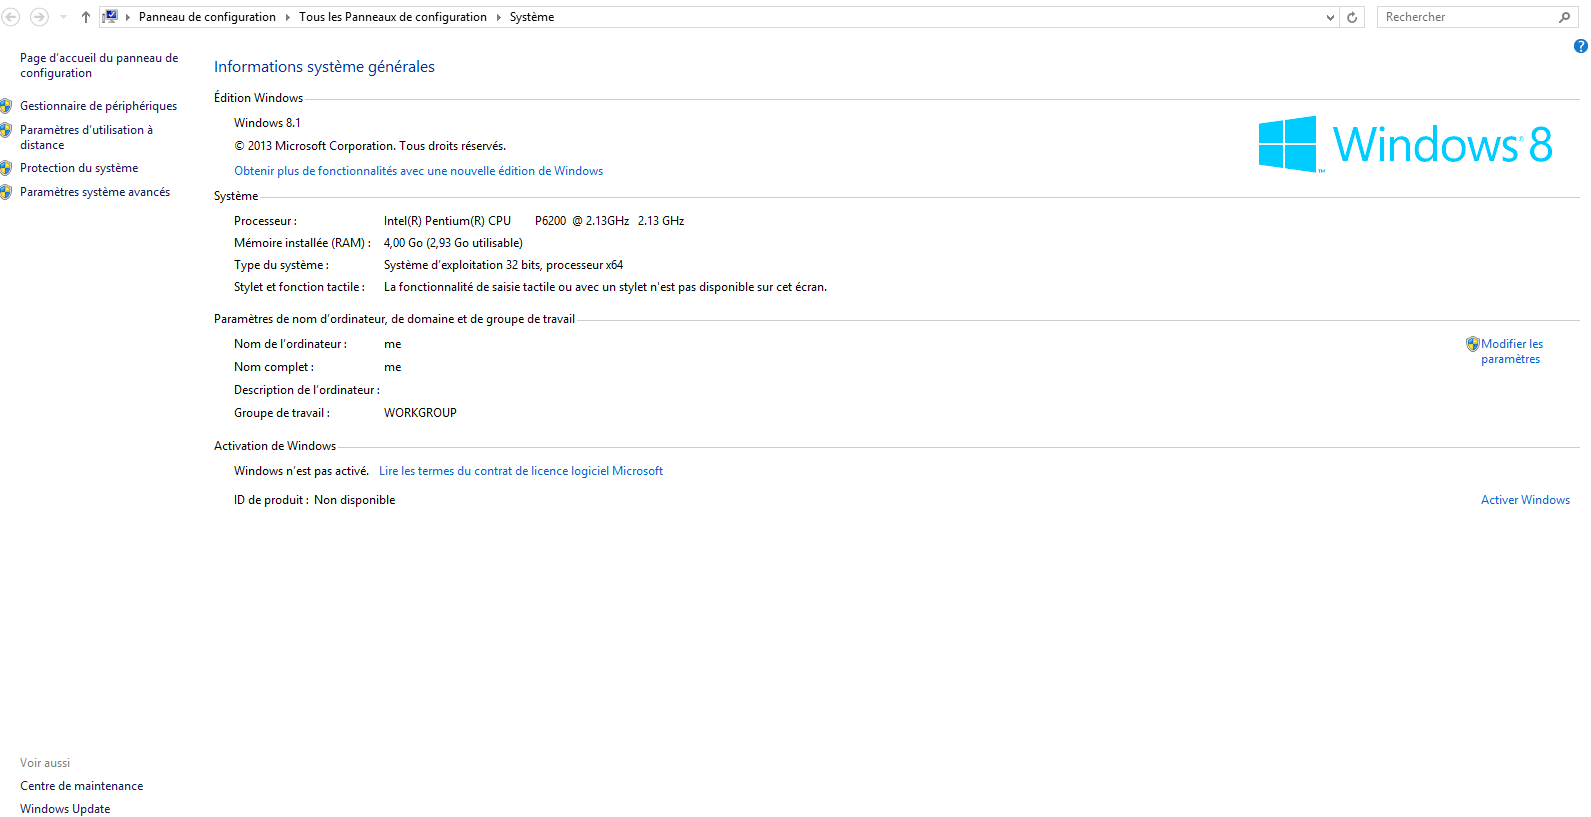Open the address bar history dropdown

point(1330,17)
